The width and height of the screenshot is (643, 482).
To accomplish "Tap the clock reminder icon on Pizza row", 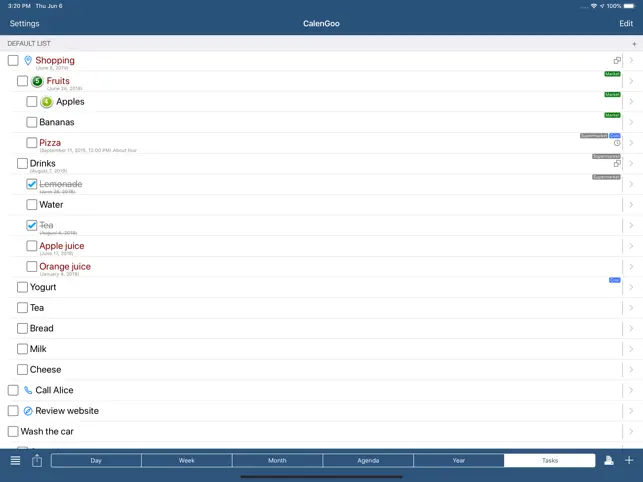I will point(617,143).
